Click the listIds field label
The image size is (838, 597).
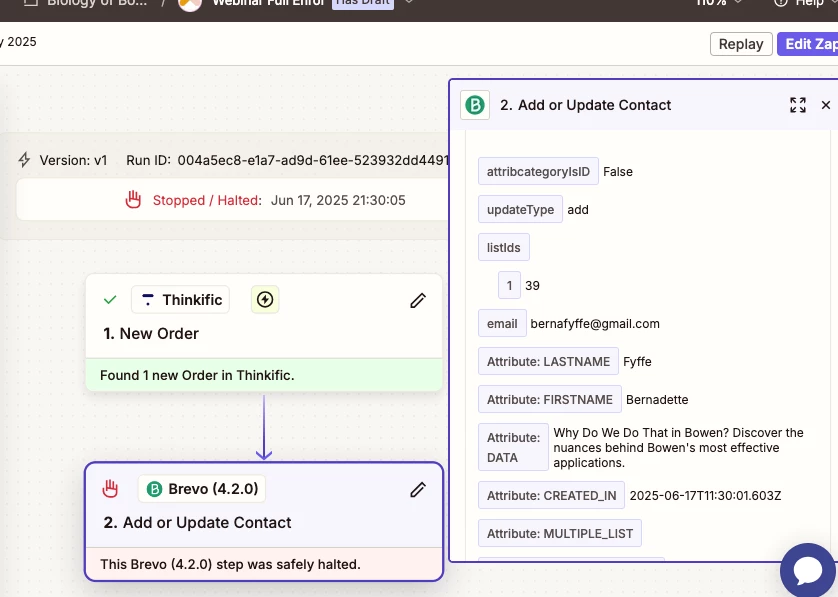(503, 247)
